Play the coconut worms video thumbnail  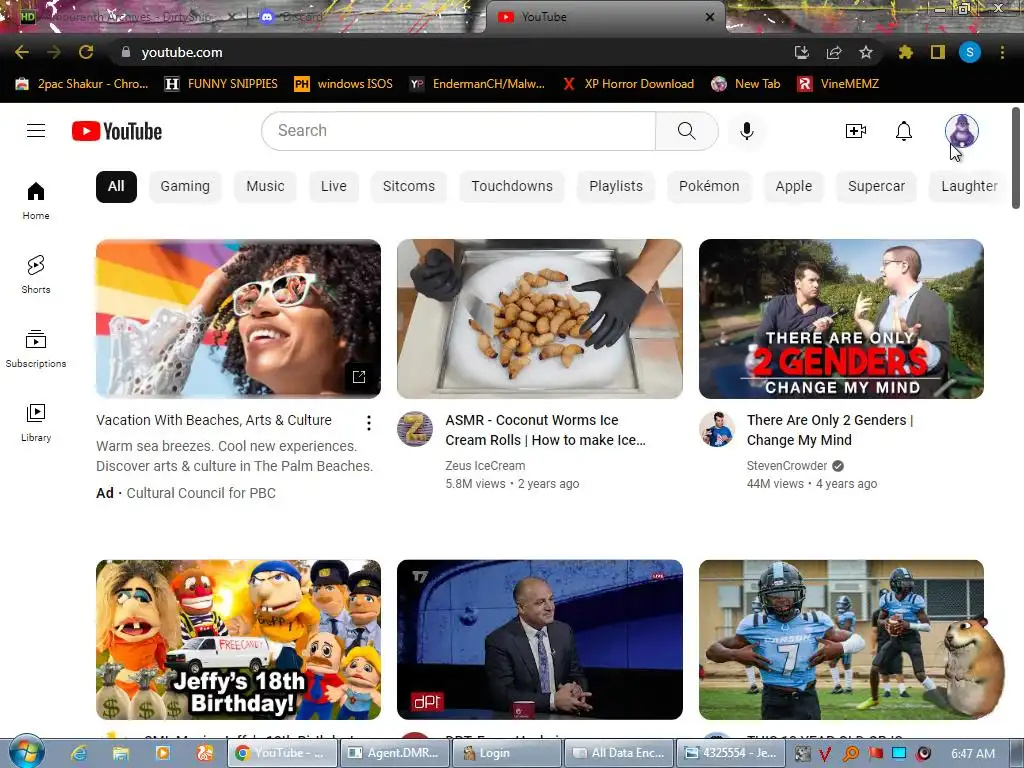click(x=539, y=319)
